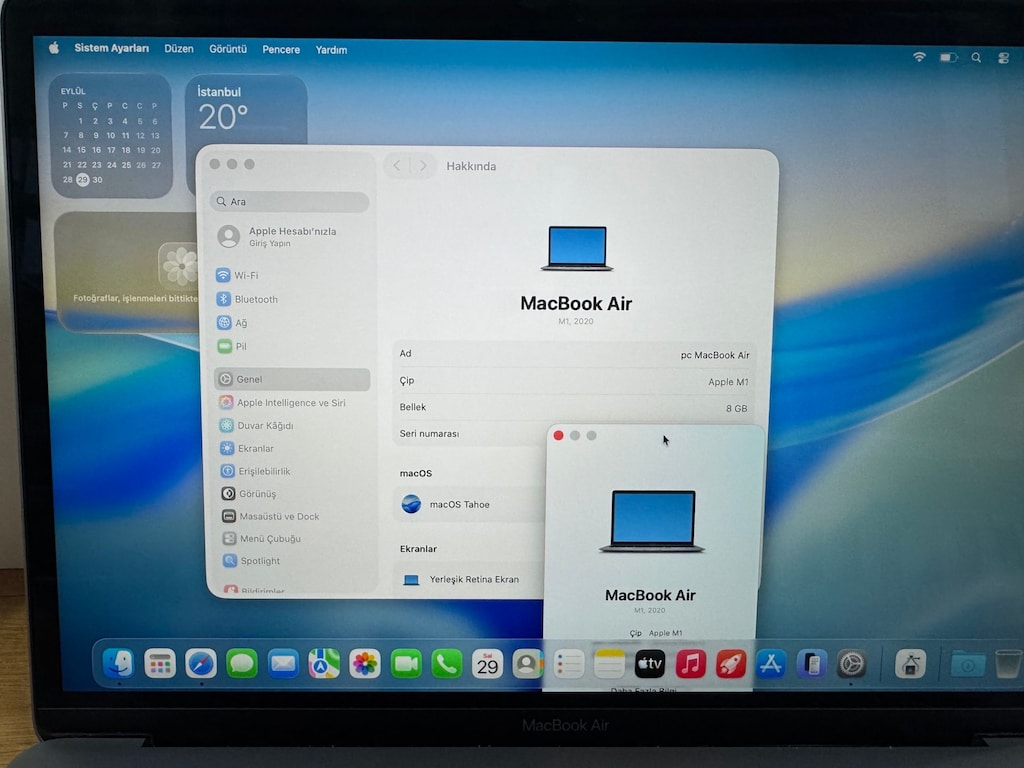This screenshot has height=768, width=1024.
Task: Open Ekranlar display settings
Action: [x=247, y=448]
